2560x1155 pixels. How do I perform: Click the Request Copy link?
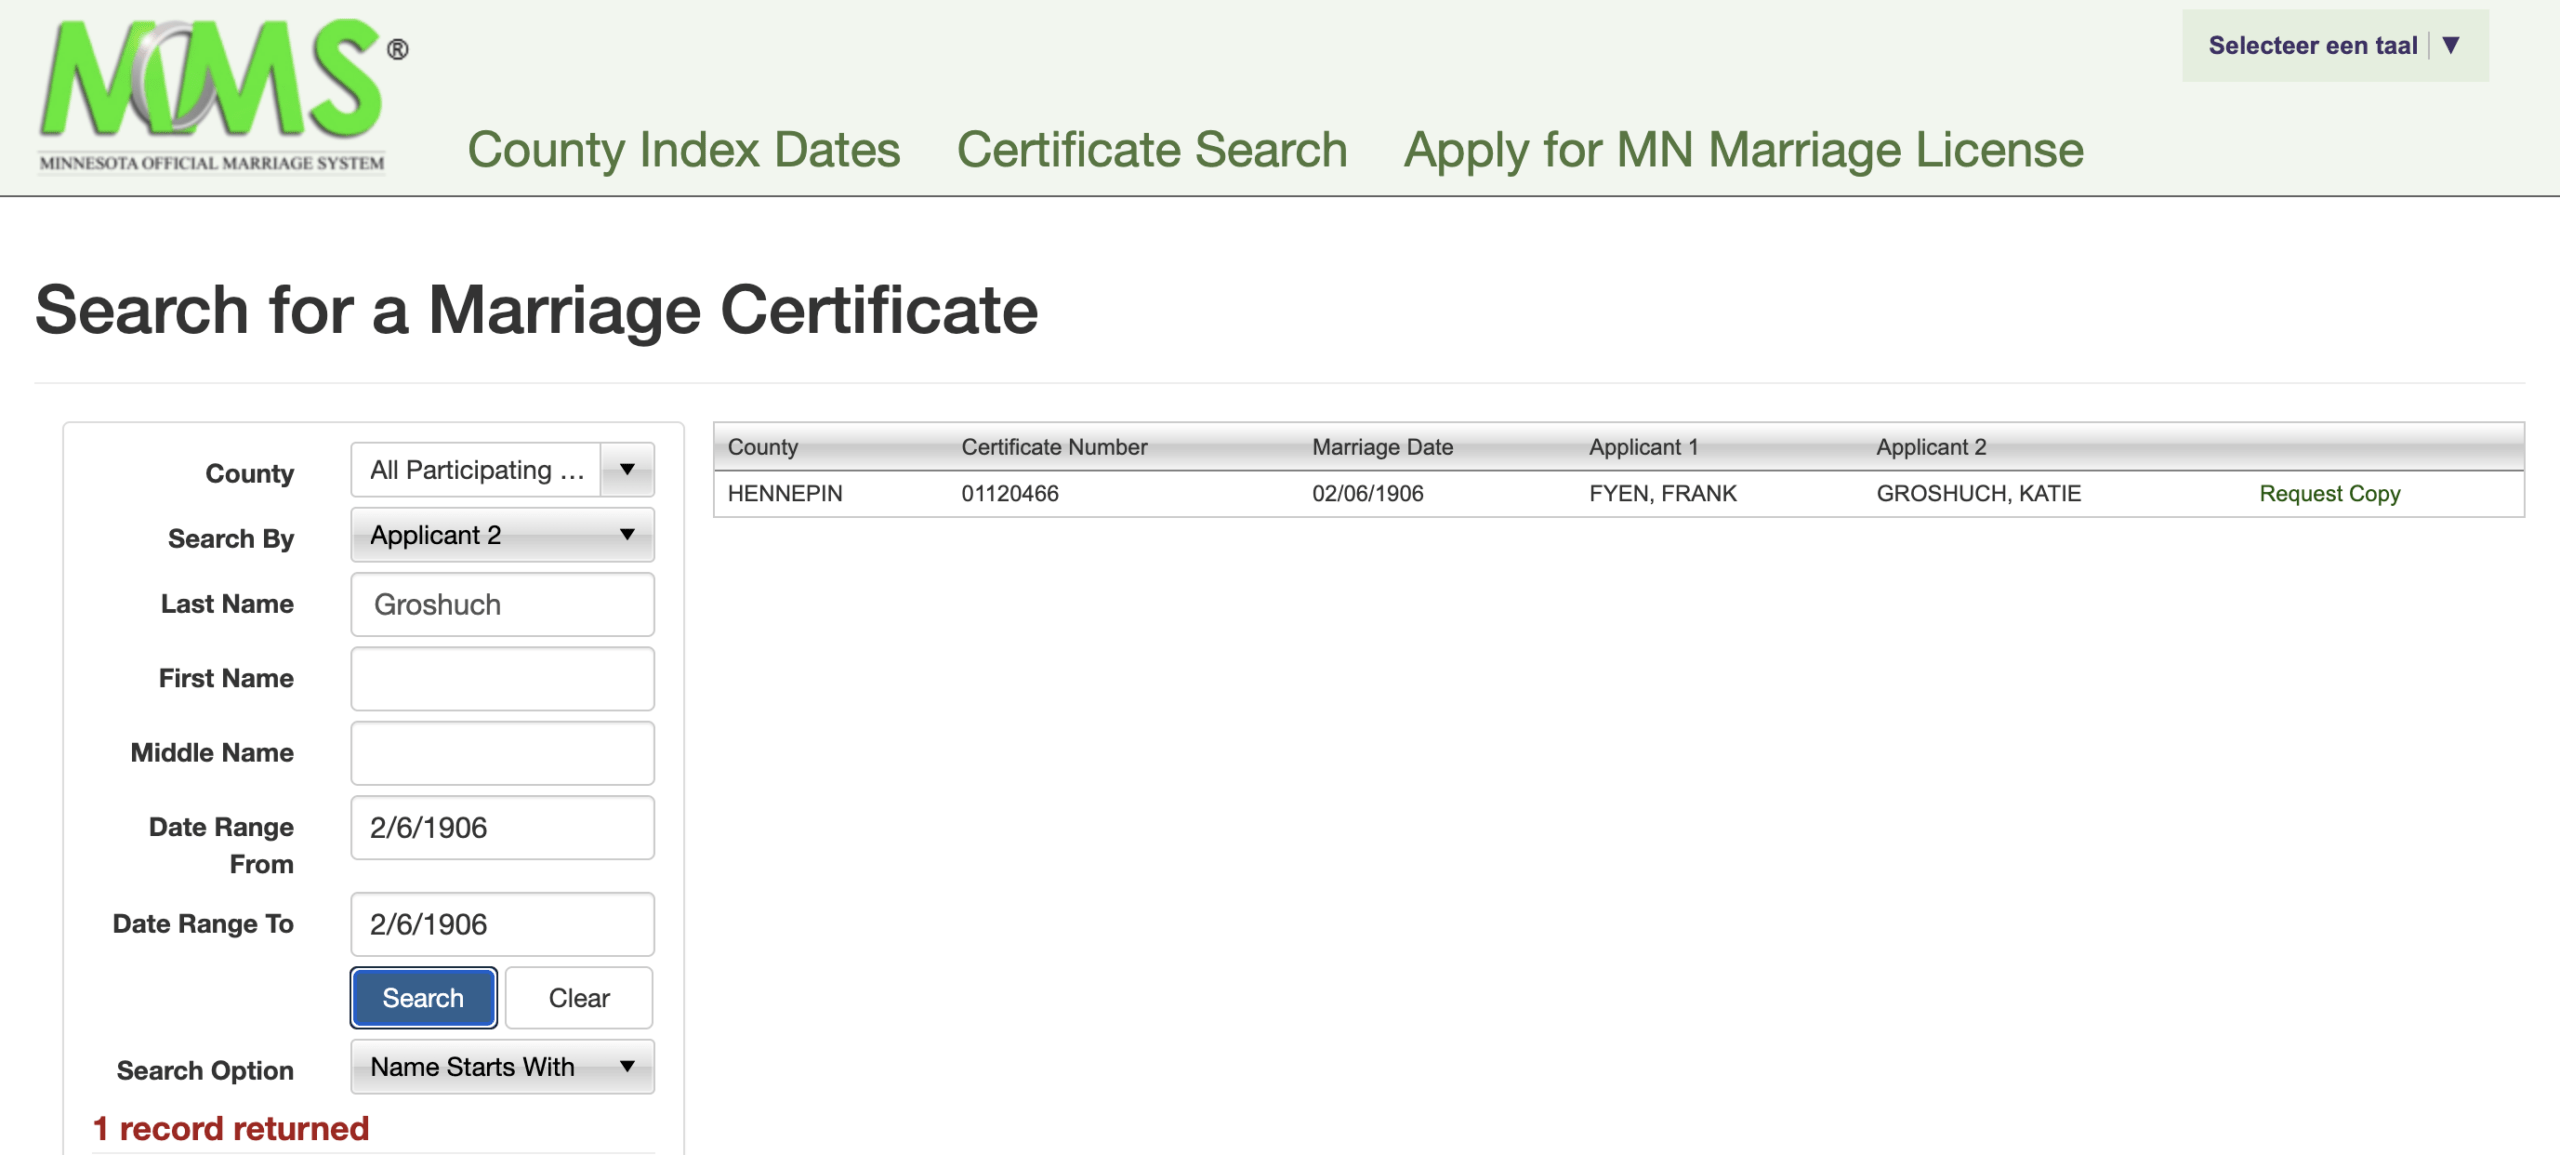coord(2329,494)
